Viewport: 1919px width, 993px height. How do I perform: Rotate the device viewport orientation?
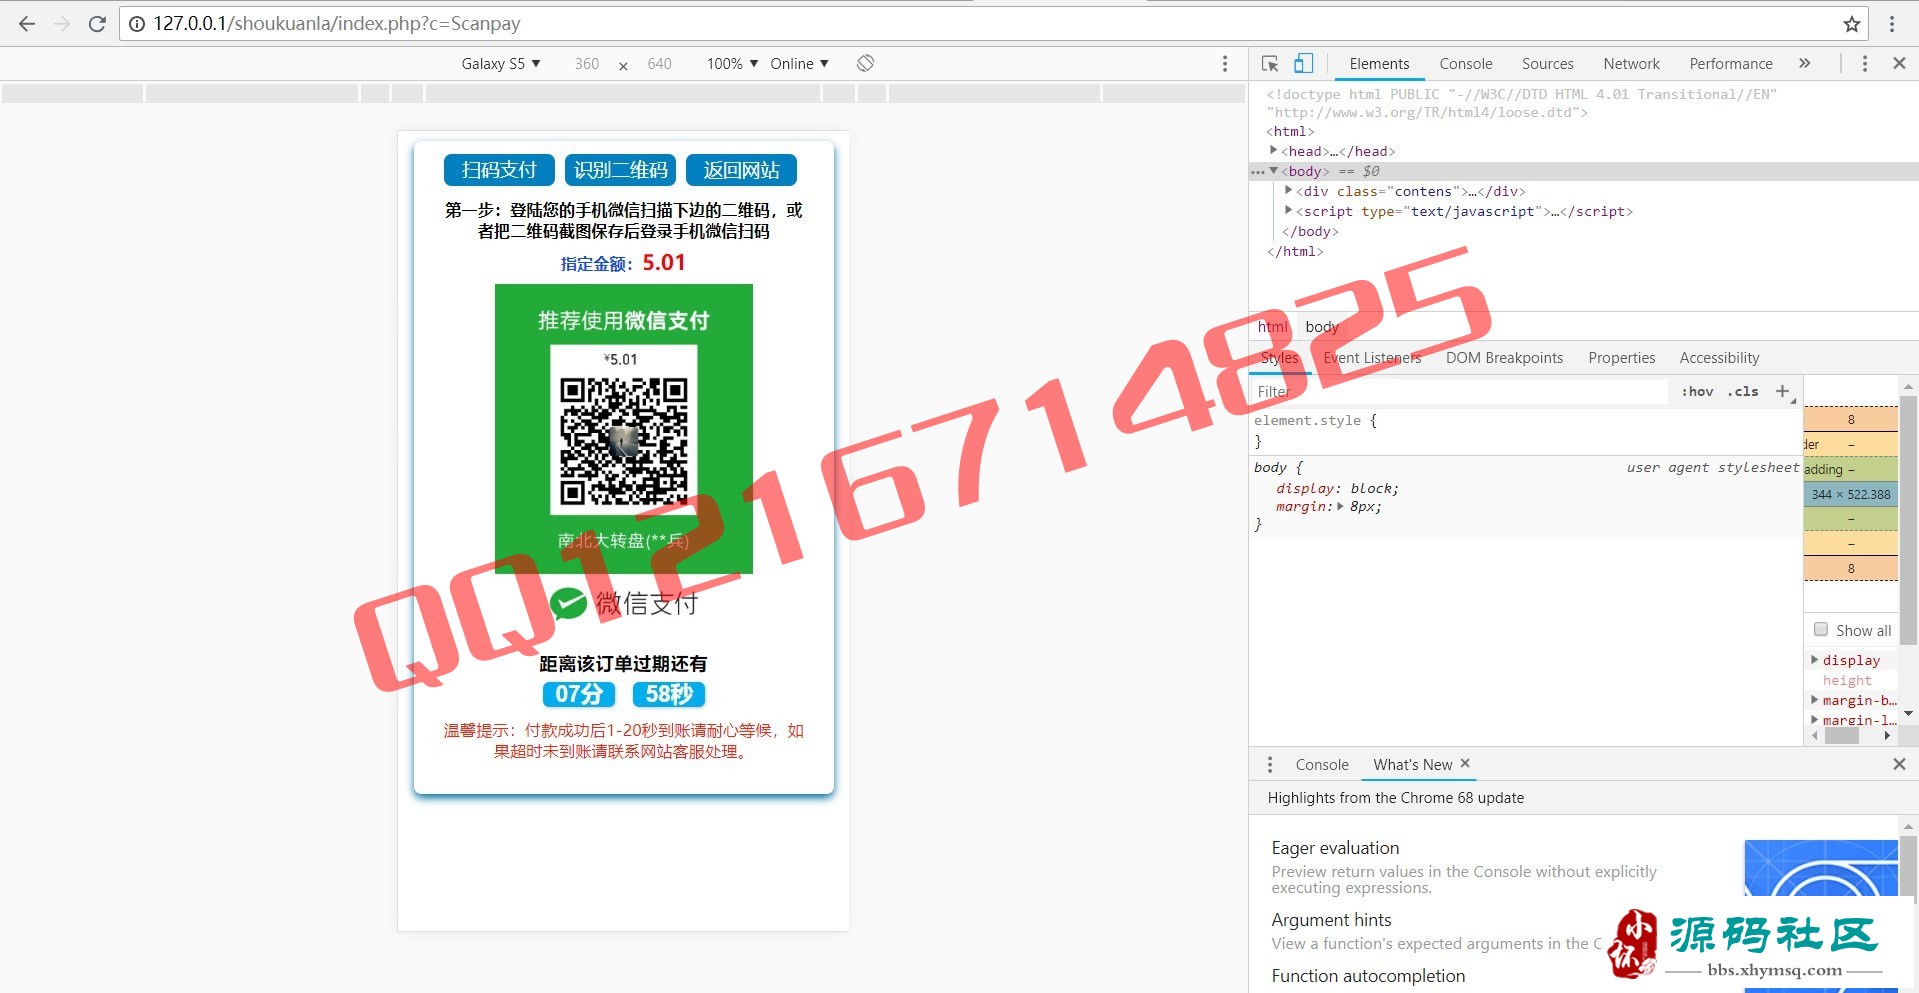(866, 63)
